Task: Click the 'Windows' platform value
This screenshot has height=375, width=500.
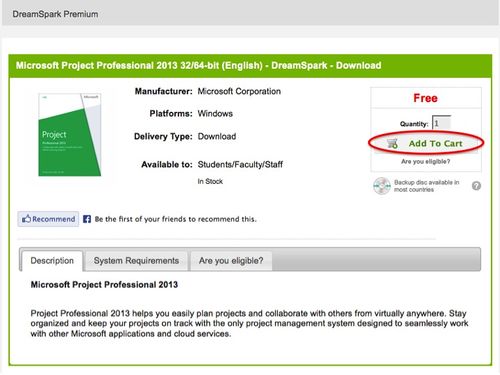Action: pos(215,114)
